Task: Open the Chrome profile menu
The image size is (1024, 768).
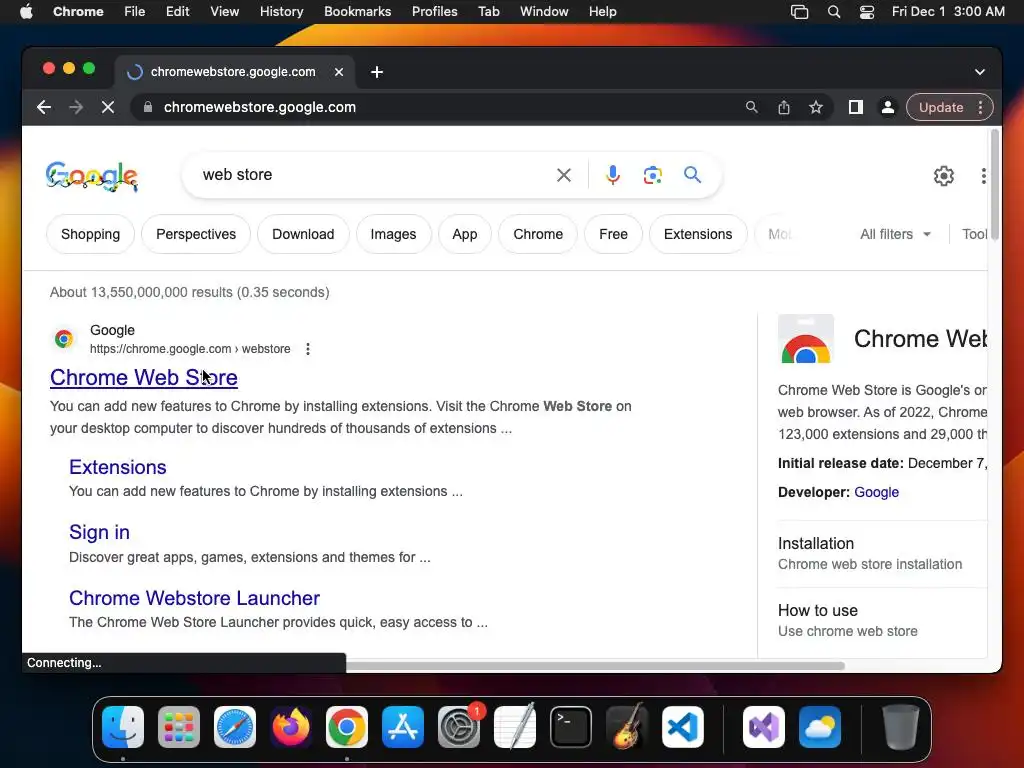Action: (x=888, y=107)
